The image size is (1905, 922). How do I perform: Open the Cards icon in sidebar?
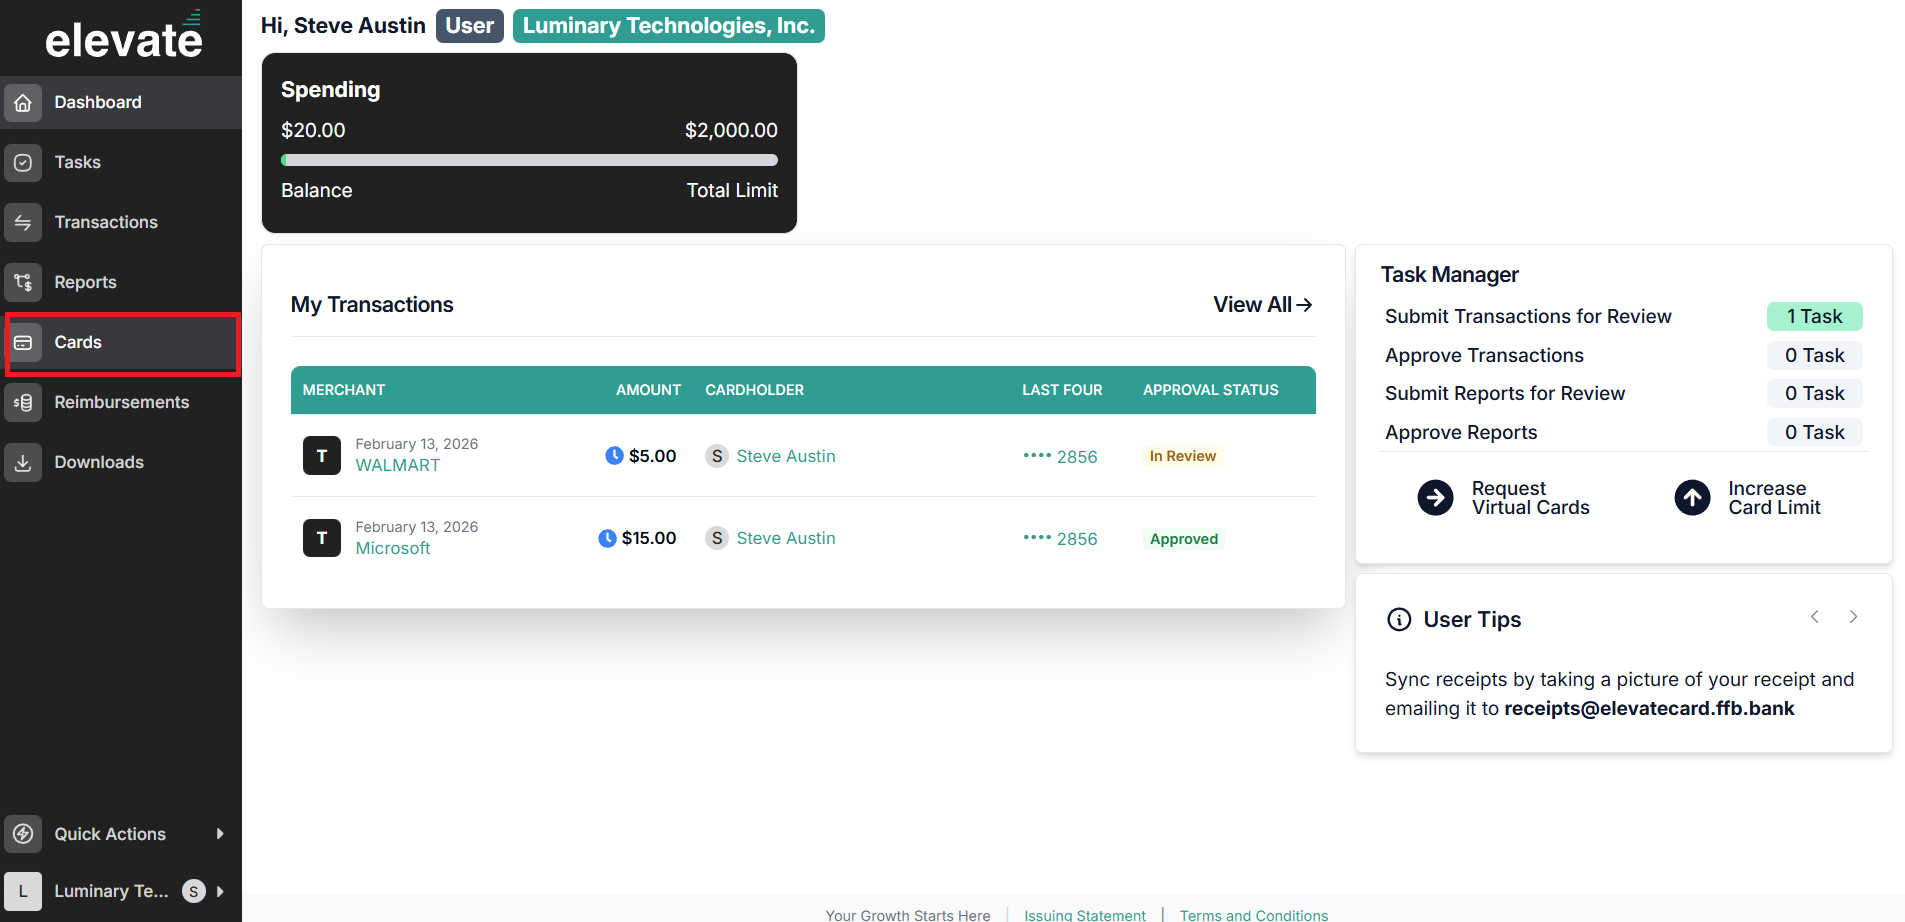(23, 342)
